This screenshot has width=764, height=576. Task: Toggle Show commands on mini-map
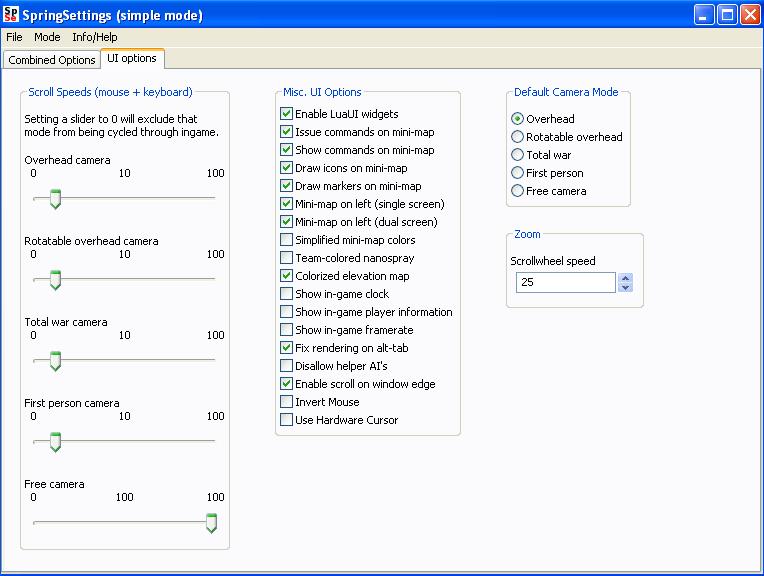(286, 150)
